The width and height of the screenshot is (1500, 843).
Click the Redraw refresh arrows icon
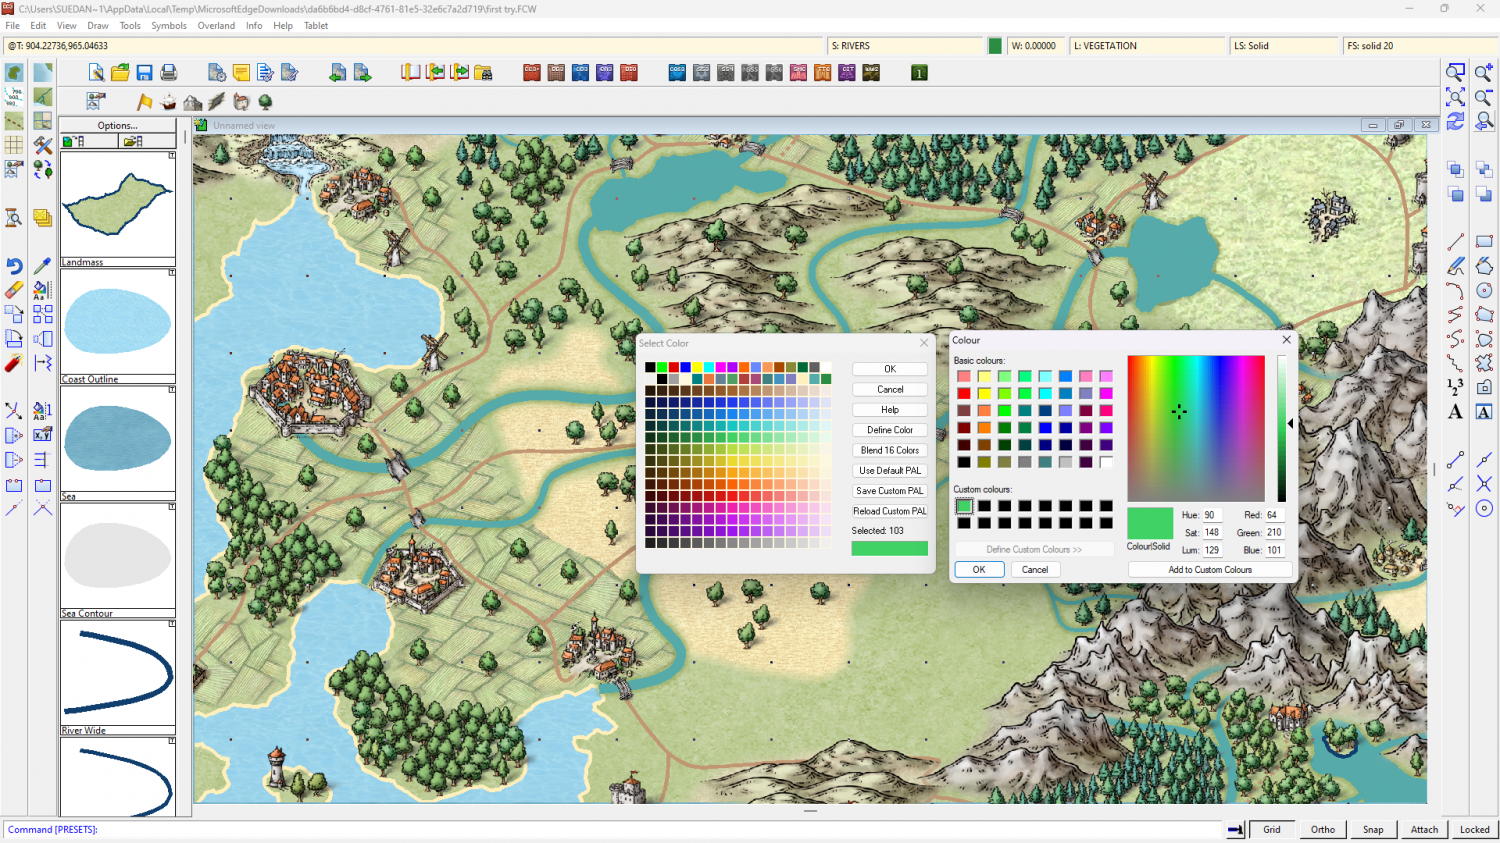[x=1455, y=121]
